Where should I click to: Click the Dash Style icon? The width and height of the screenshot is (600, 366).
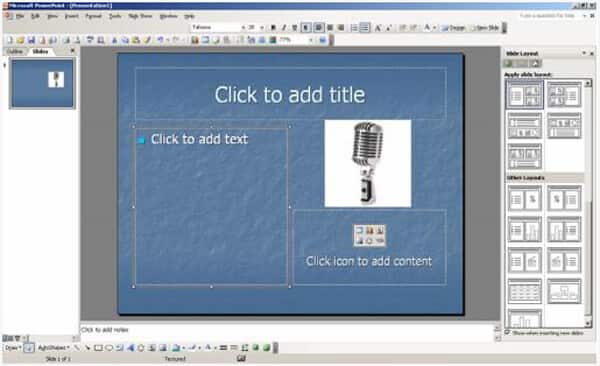coord(234,348)
